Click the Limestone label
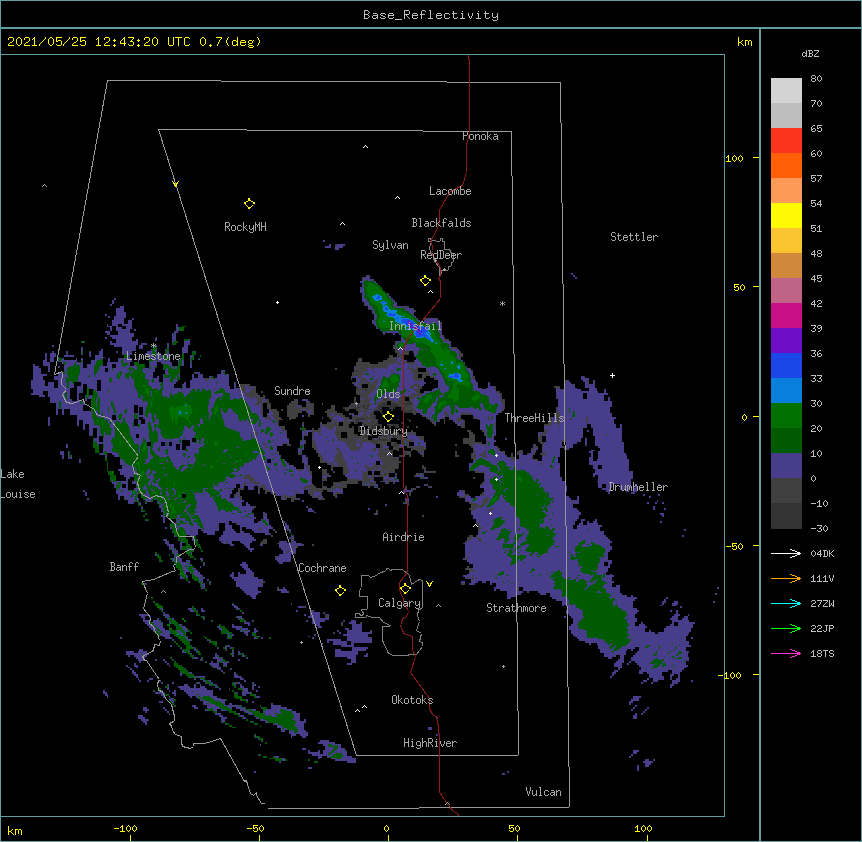The height and width of the screenshot is (842, 862). [153, 356]
